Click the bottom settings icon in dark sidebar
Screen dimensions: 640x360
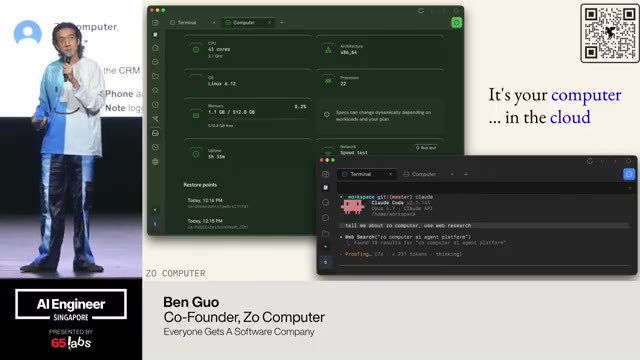(x=325, y=262)
